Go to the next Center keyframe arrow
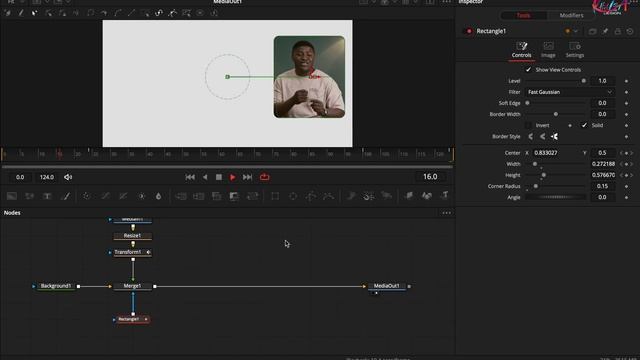 [631, 153]
